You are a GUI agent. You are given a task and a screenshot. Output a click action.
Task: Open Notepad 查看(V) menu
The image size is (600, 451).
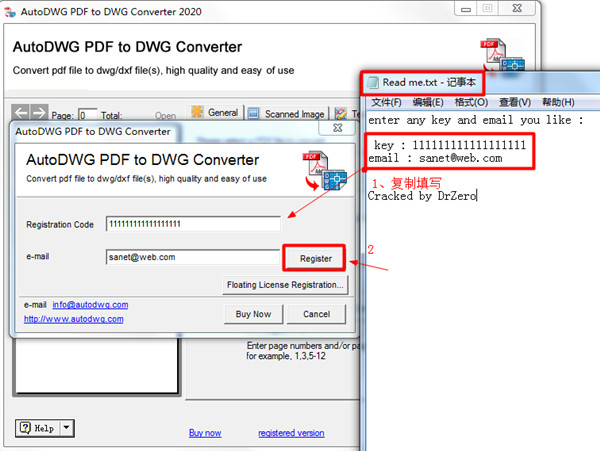515,102
